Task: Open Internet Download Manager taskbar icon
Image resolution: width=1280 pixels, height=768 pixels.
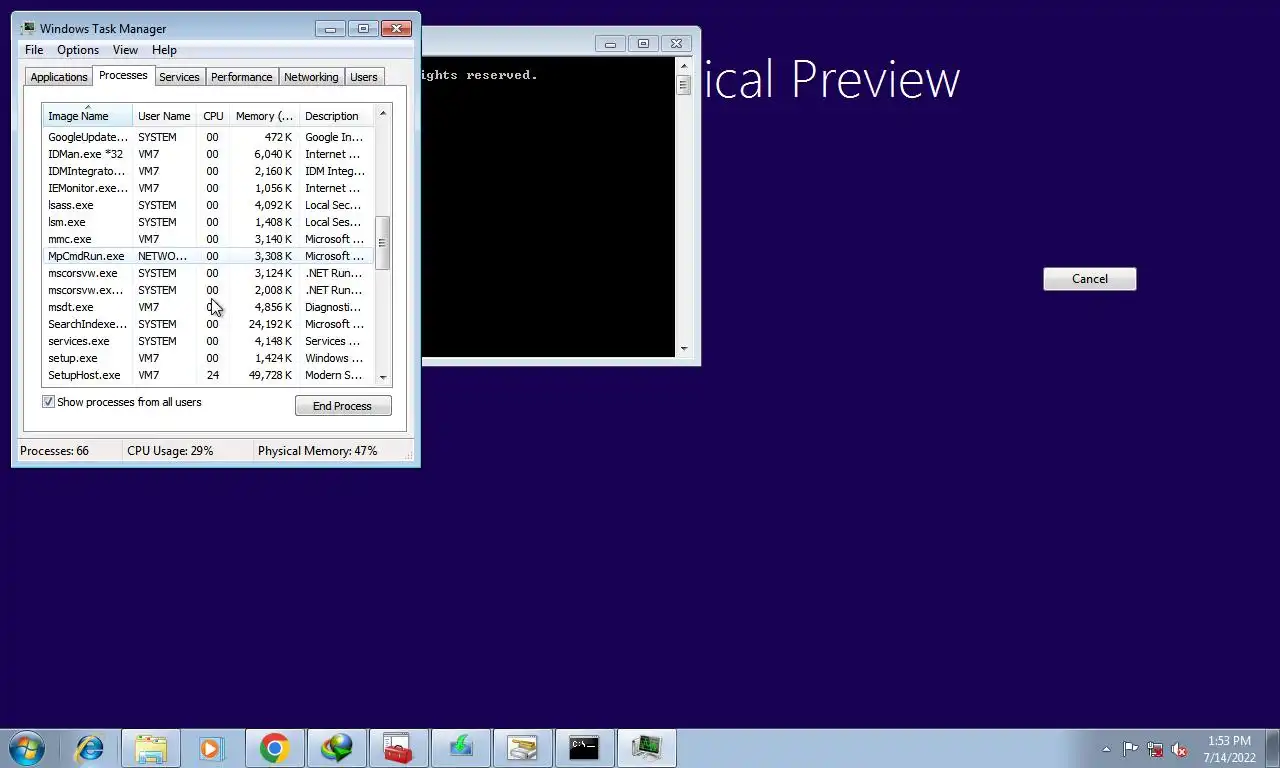Action: (336, 748)
